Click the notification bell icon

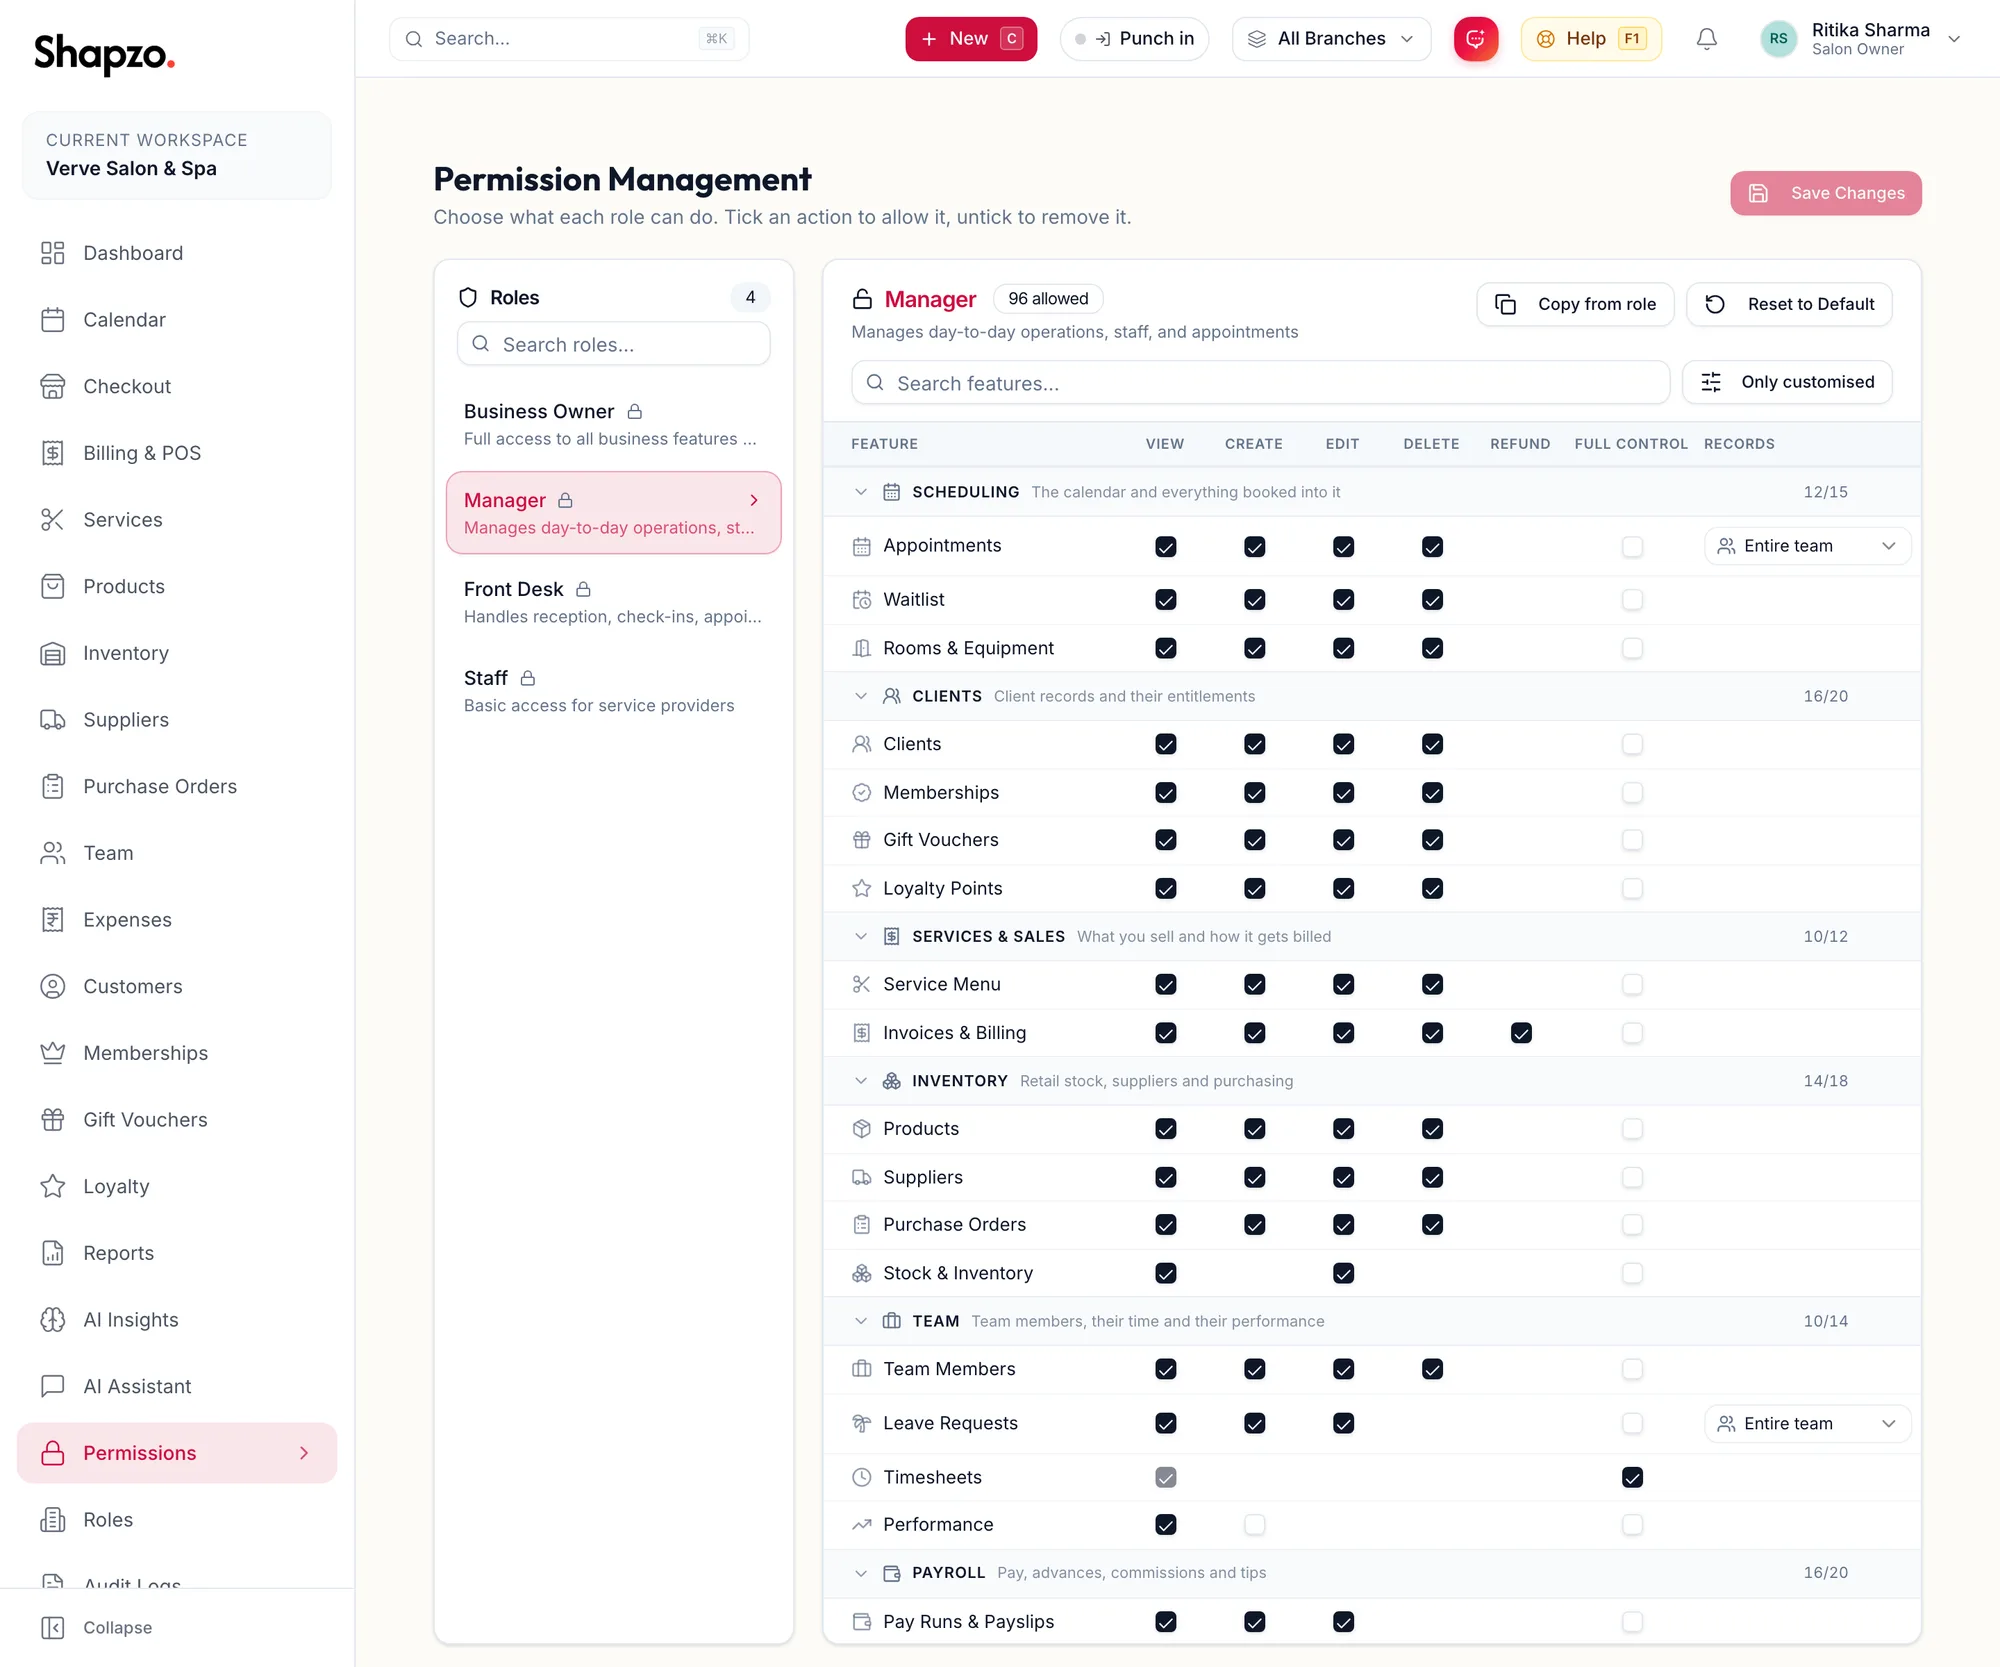pyautogui.click(x=1707, y=39)
